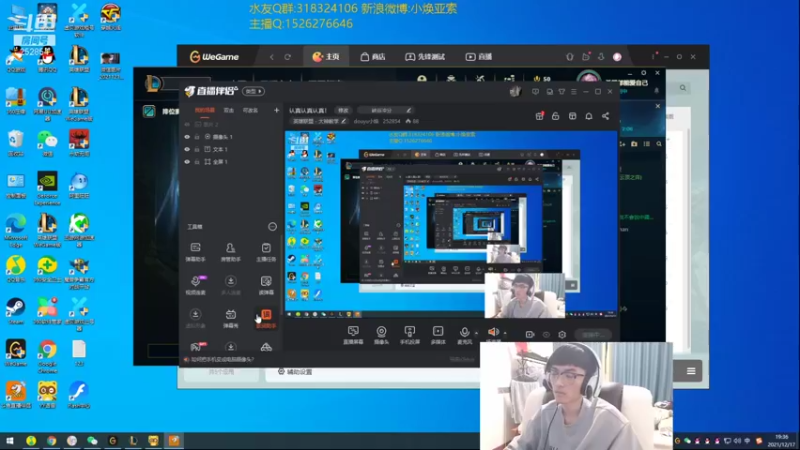Toggle lock on 全屏 1 source

tap(197, 162)
